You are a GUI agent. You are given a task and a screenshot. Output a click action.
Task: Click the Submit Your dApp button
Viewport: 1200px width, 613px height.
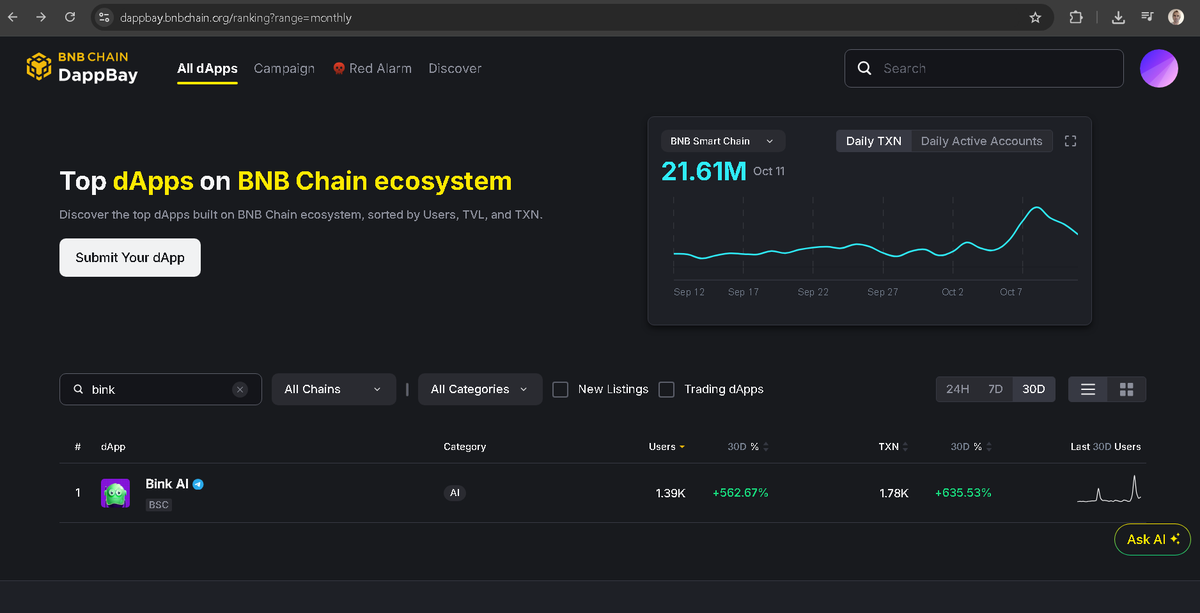130,257
